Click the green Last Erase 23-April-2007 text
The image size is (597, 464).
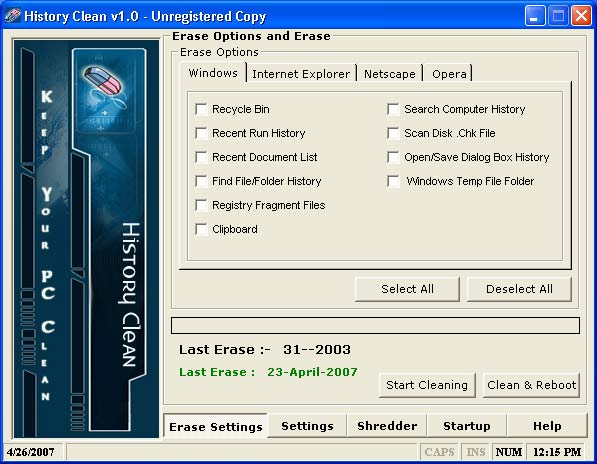point(268,372)
